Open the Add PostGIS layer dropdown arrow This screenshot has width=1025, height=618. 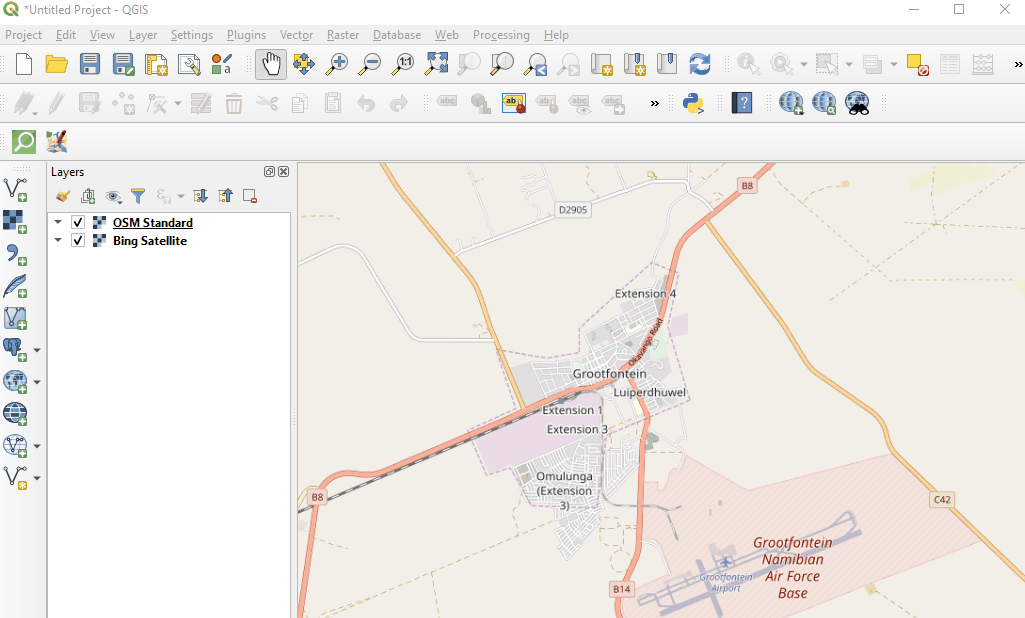pyautogui.click(x=37, y=351)
